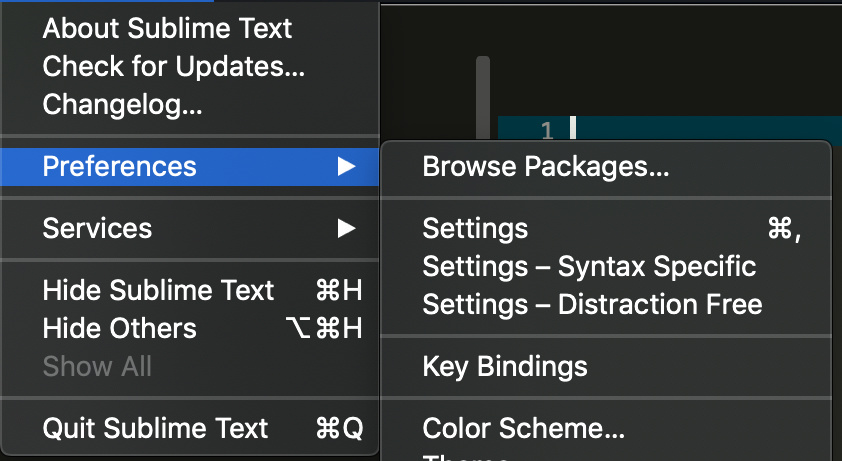Choose Color Scheme option

(524, 429)
